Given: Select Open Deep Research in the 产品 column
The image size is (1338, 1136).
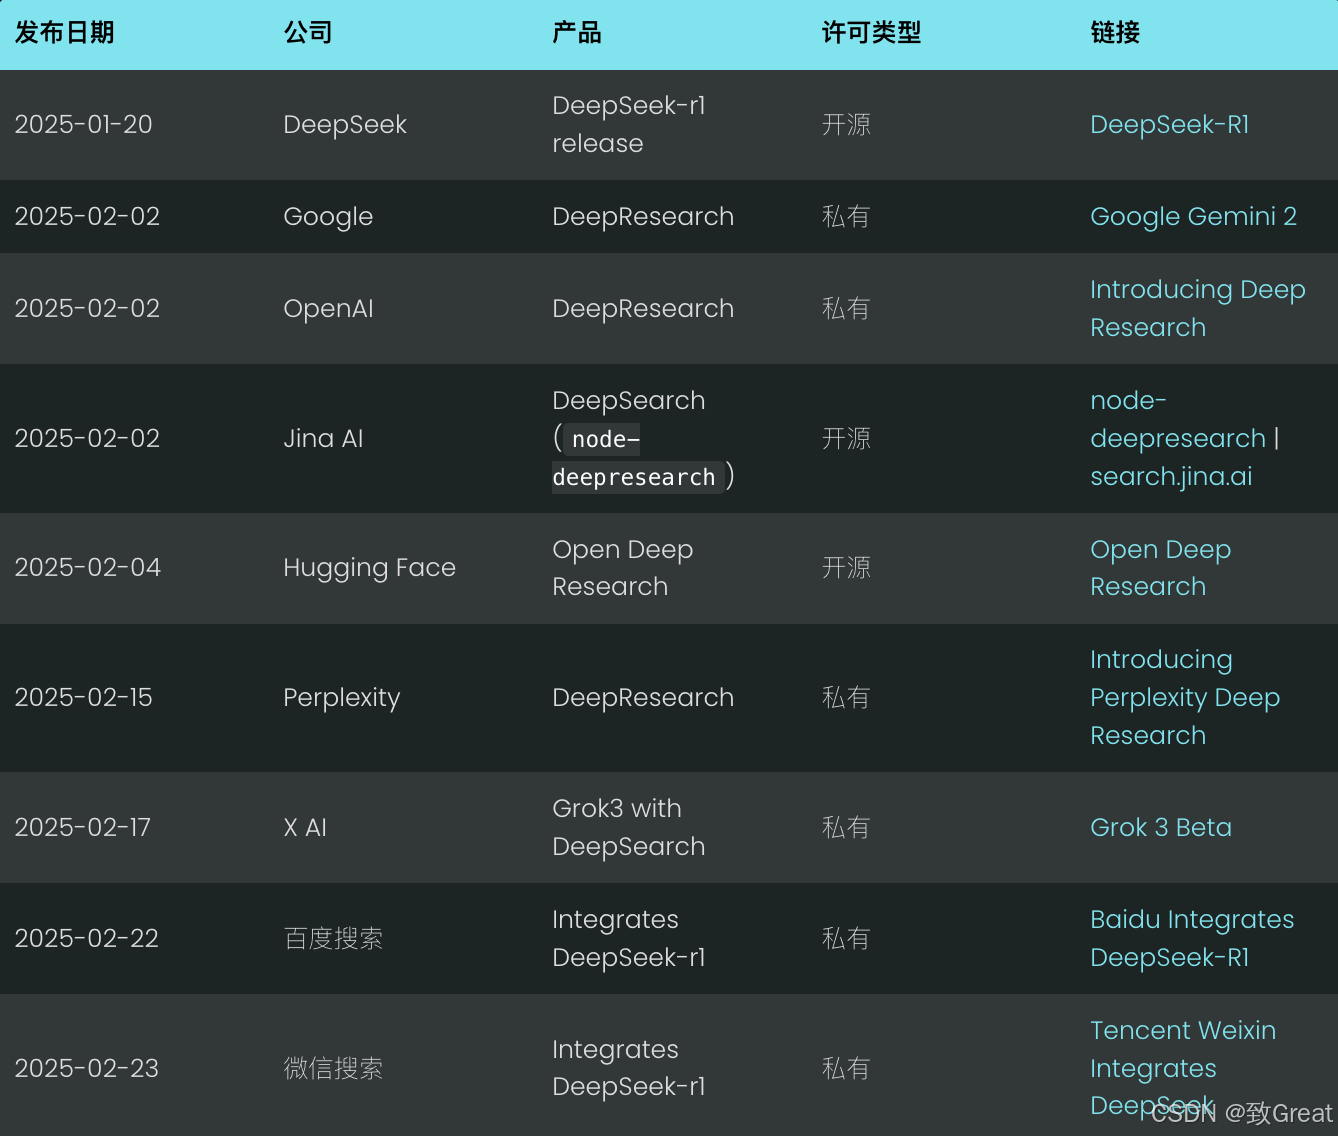Looking at the screenshot, I should [622, 568].
